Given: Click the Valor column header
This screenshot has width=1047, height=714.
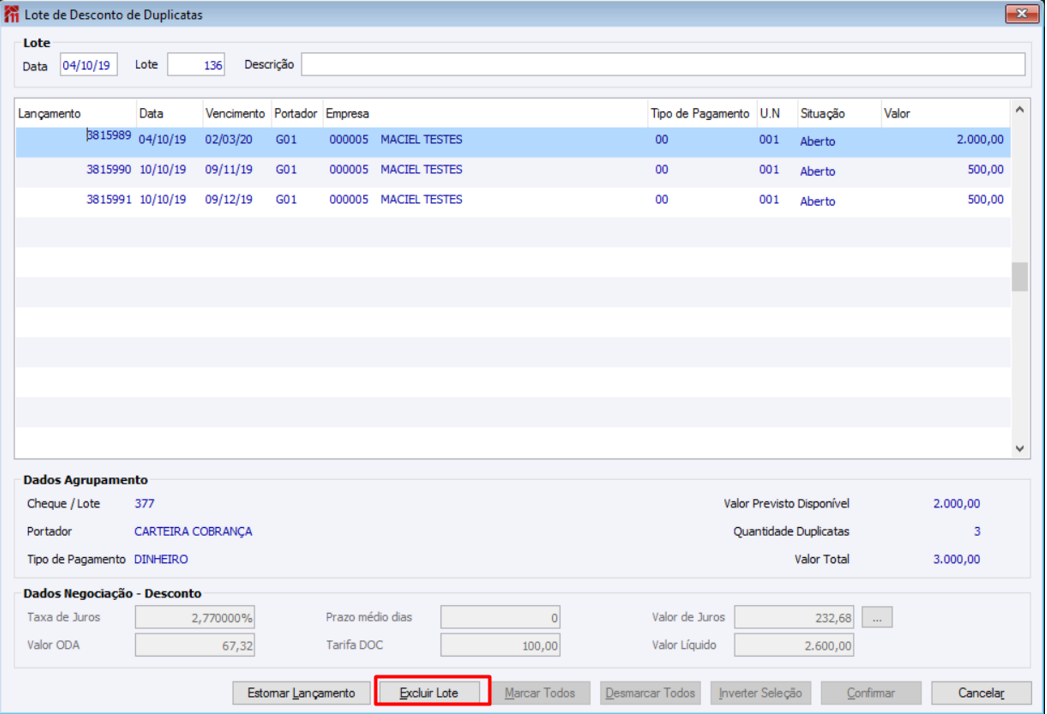Looking at the screenshot, I should [946, 114].
